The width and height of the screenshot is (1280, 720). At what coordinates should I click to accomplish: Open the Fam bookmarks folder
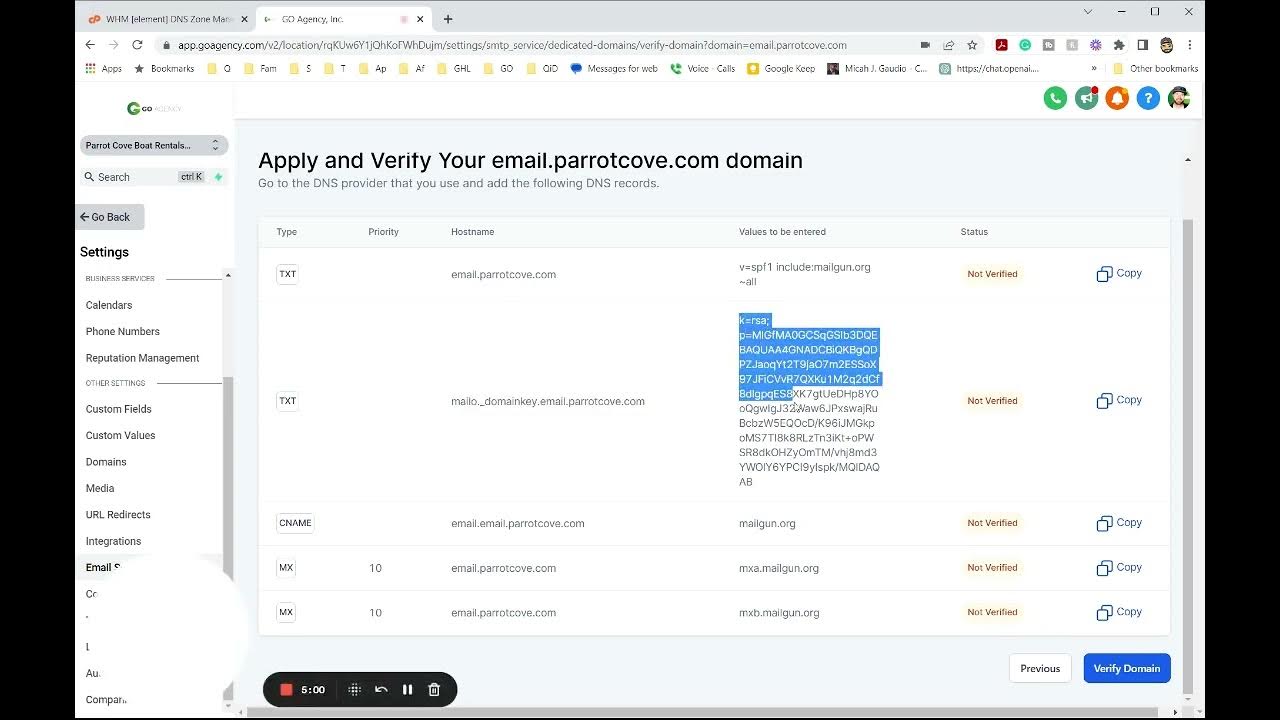260,69
